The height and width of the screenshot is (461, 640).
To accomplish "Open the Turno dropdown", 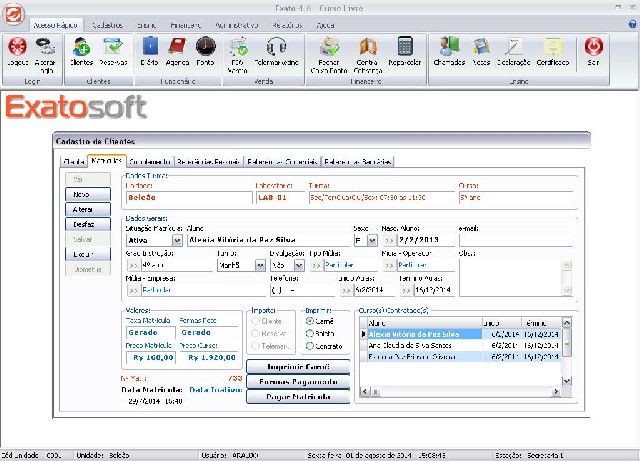I will (260, 265).
